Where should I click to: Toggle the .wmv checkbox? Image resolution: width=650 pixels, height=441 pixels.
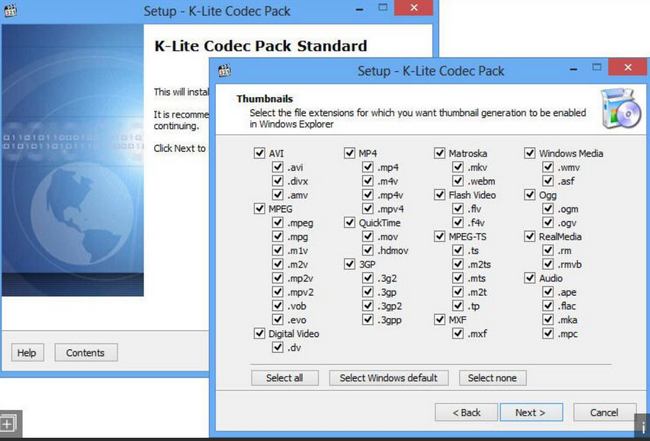548,167
